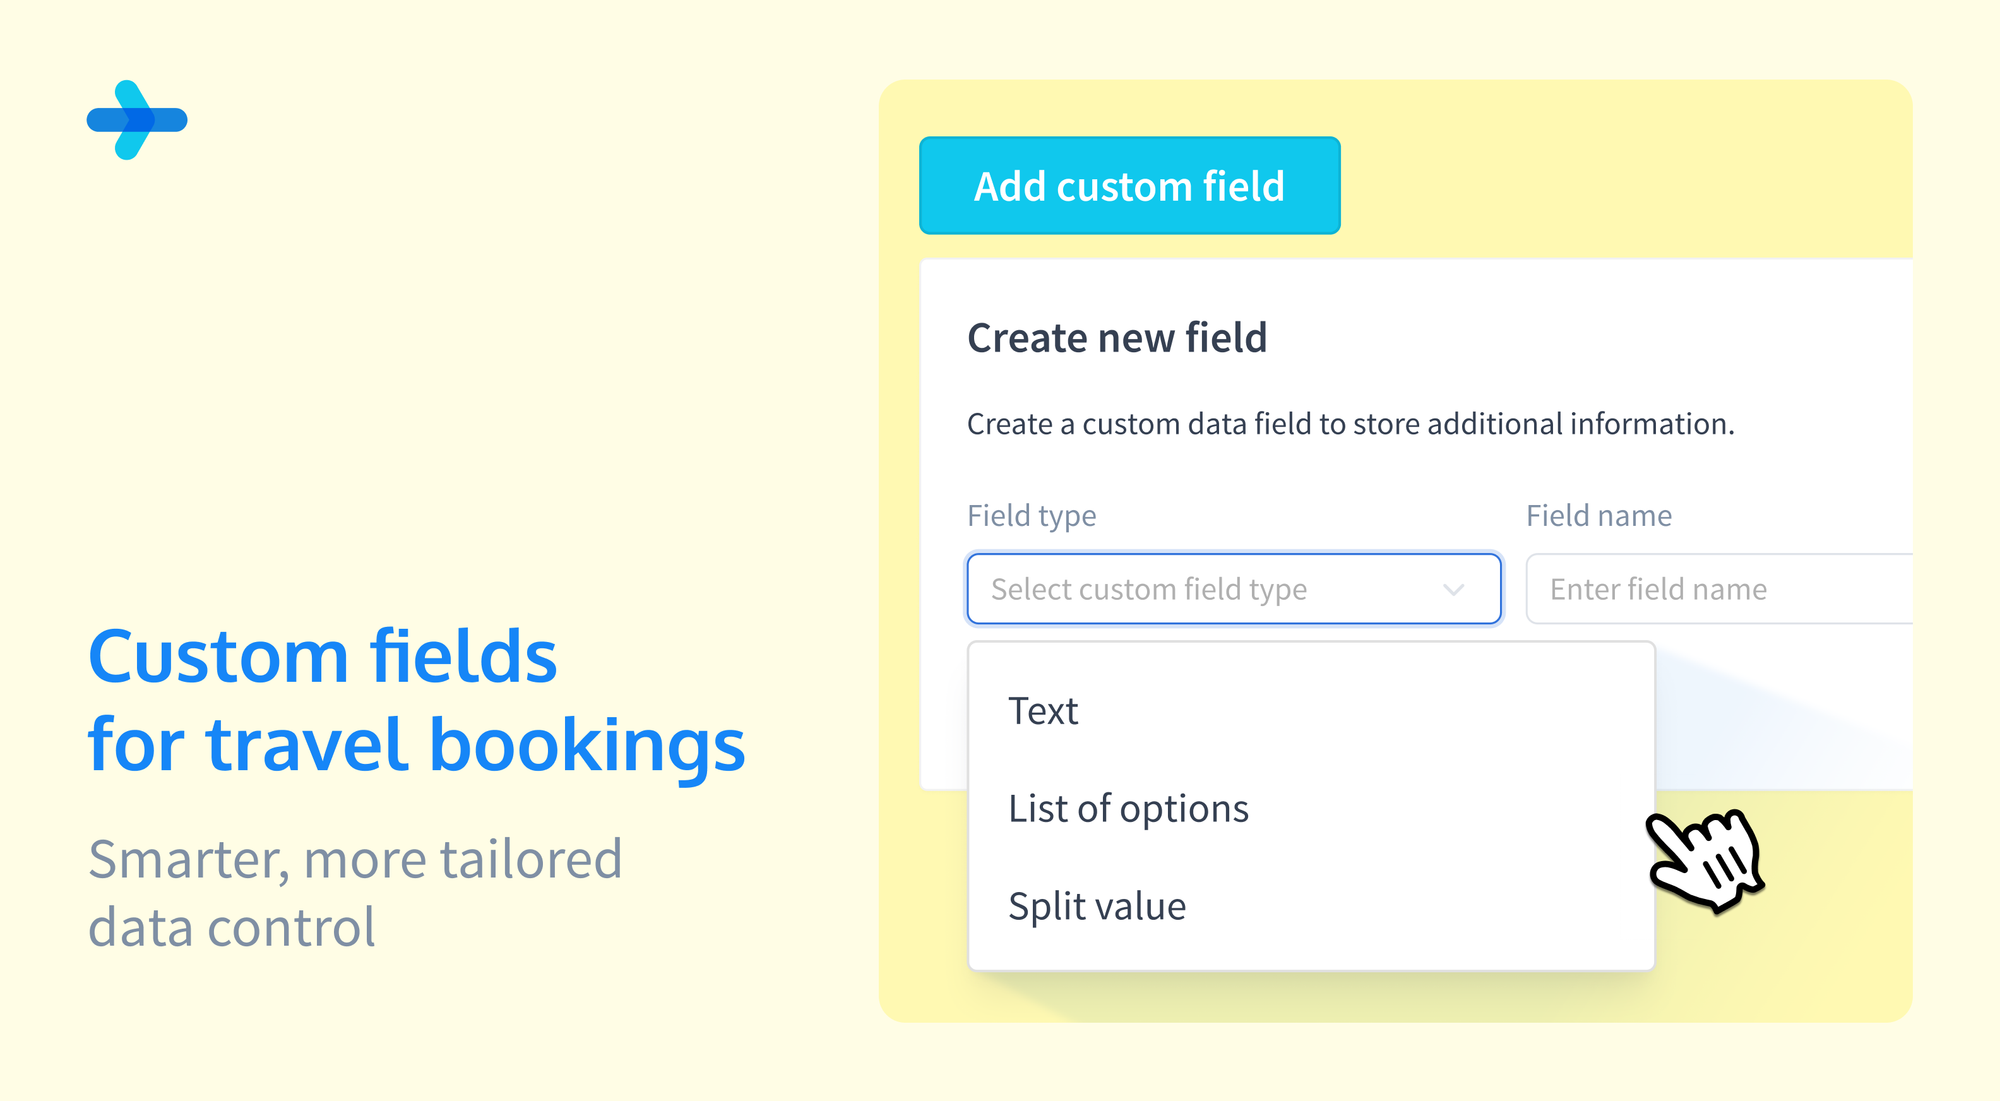
Task: Select List of options in the menu
Action: click(x=1128, y=808)
